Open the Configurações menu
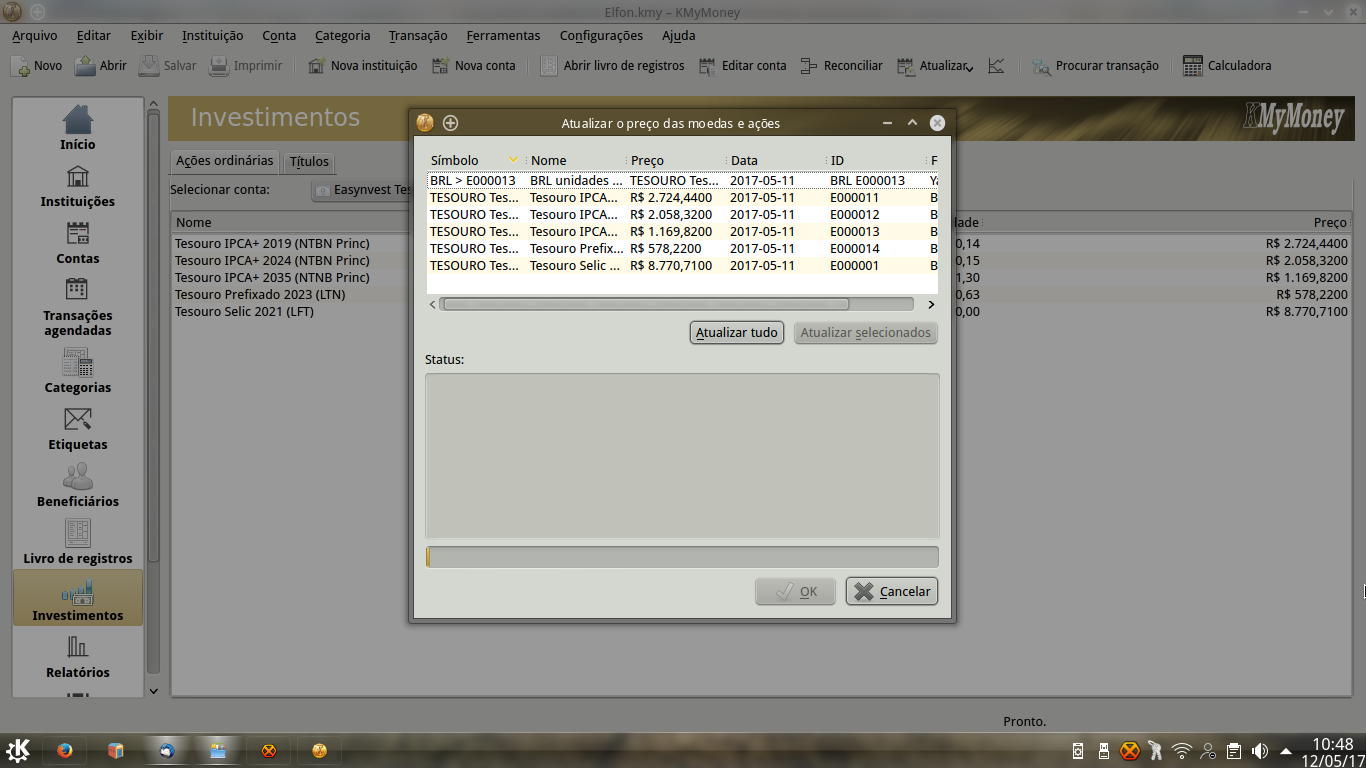The height and width of the screenshot is (768, 1366). 601,35
